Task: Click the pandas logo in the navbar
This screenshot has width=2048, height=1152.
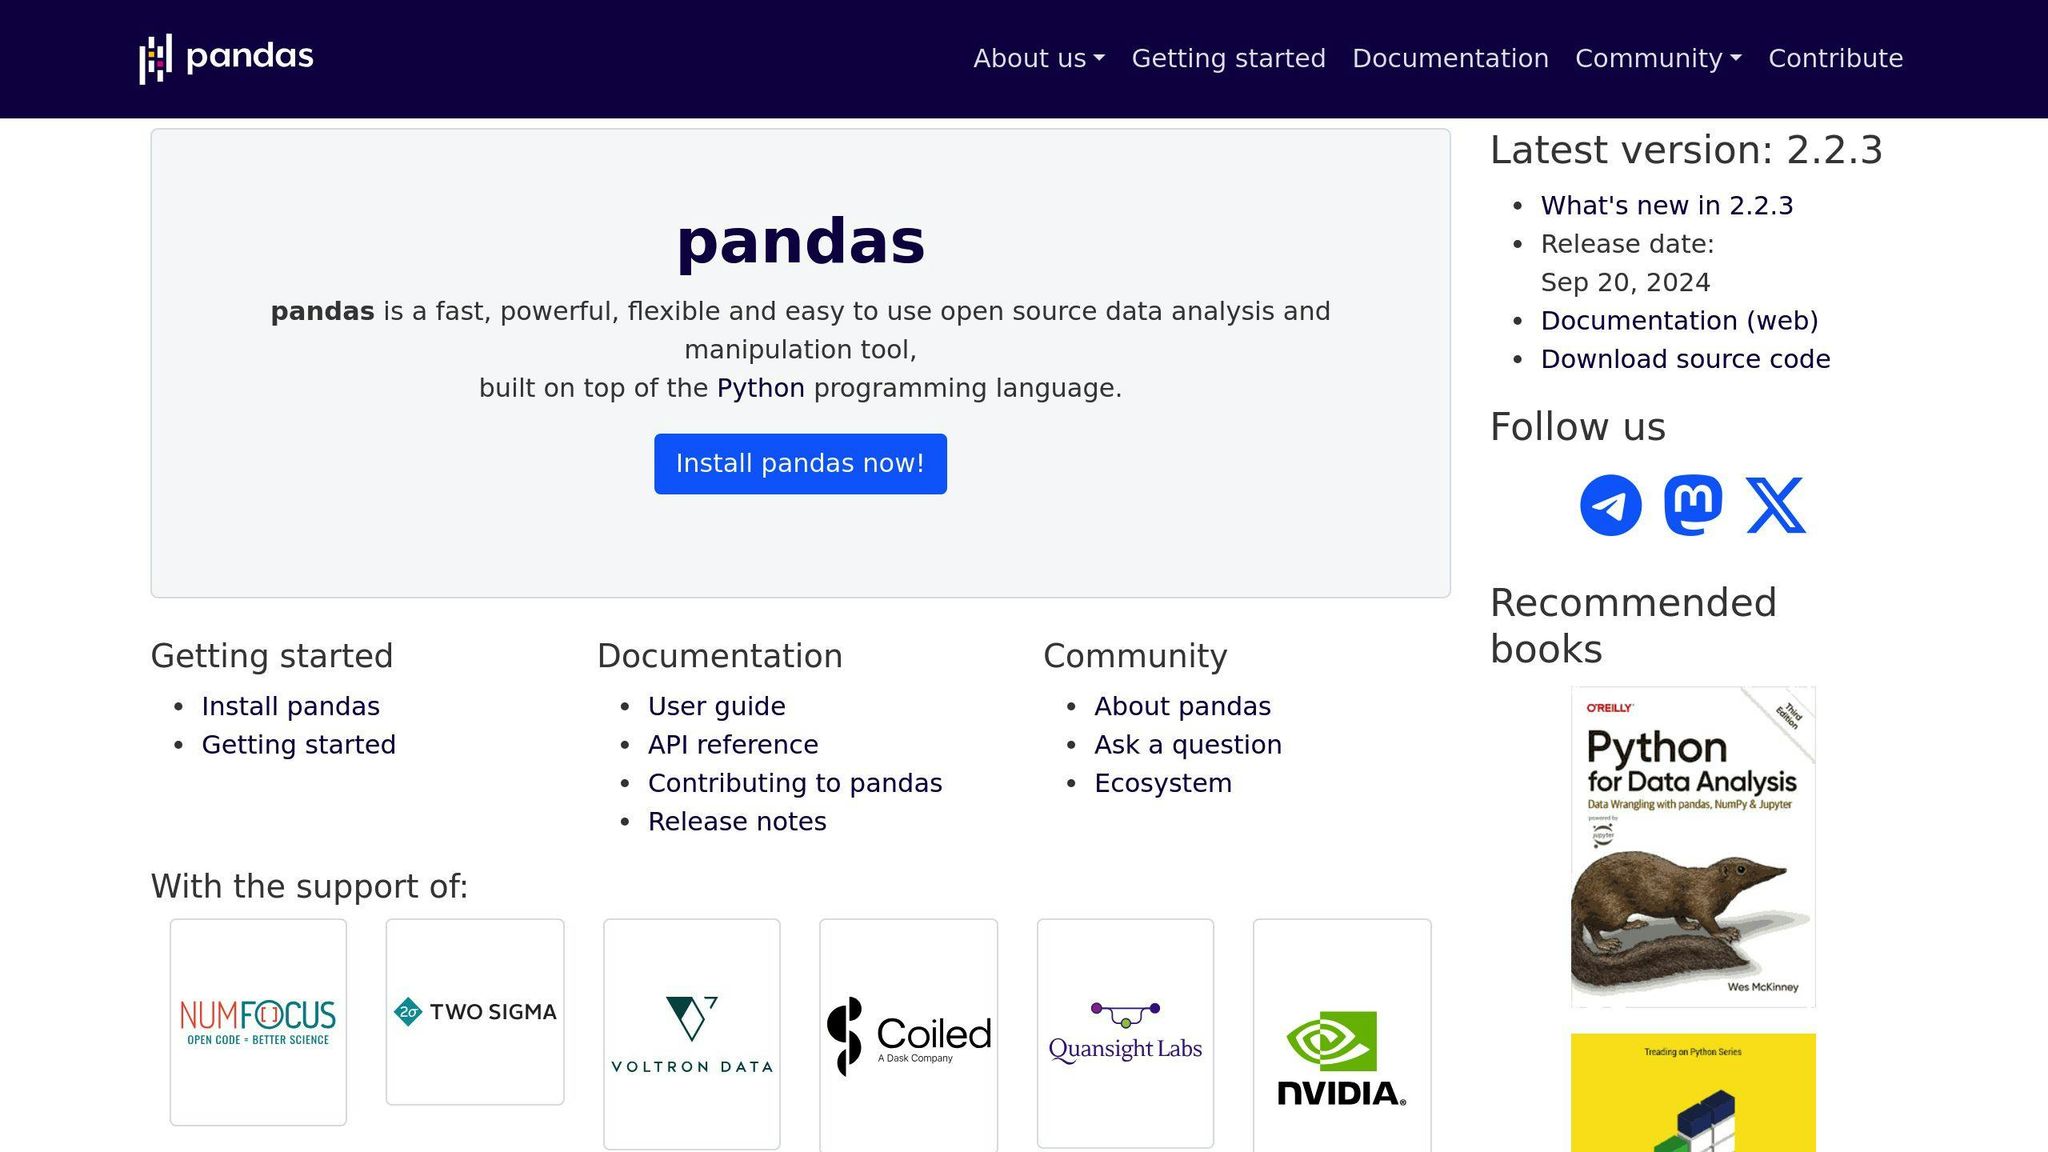Action: (226, 57)
